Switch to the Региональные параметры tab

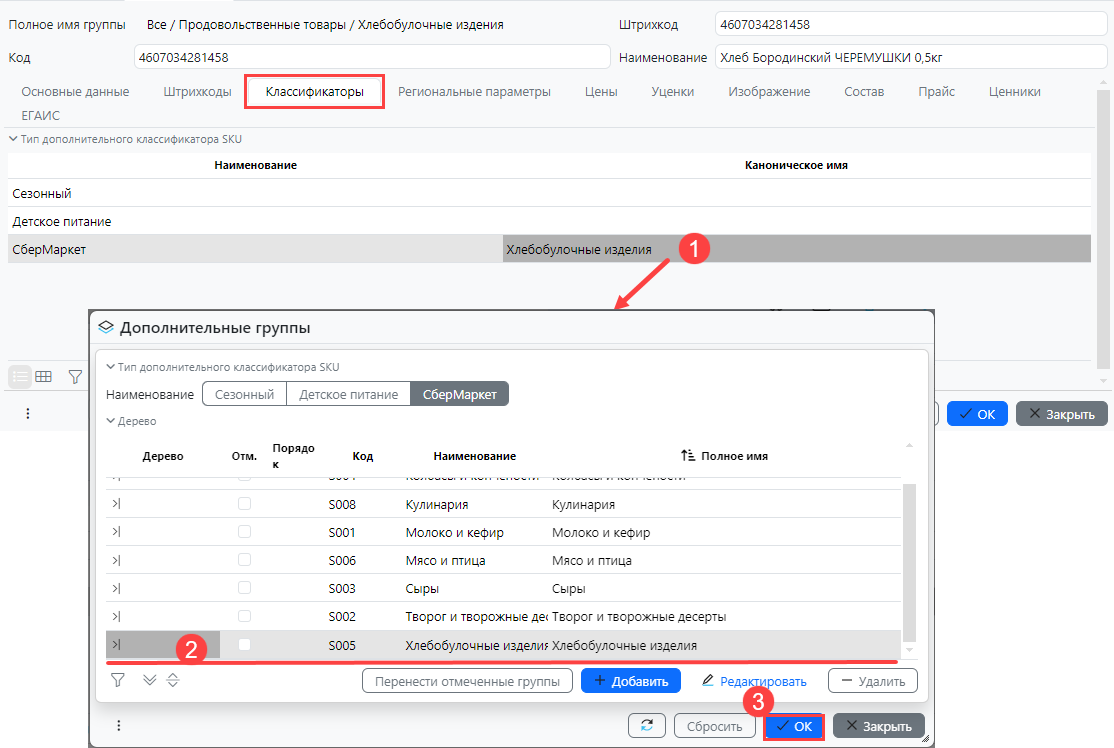pos(474,92)
